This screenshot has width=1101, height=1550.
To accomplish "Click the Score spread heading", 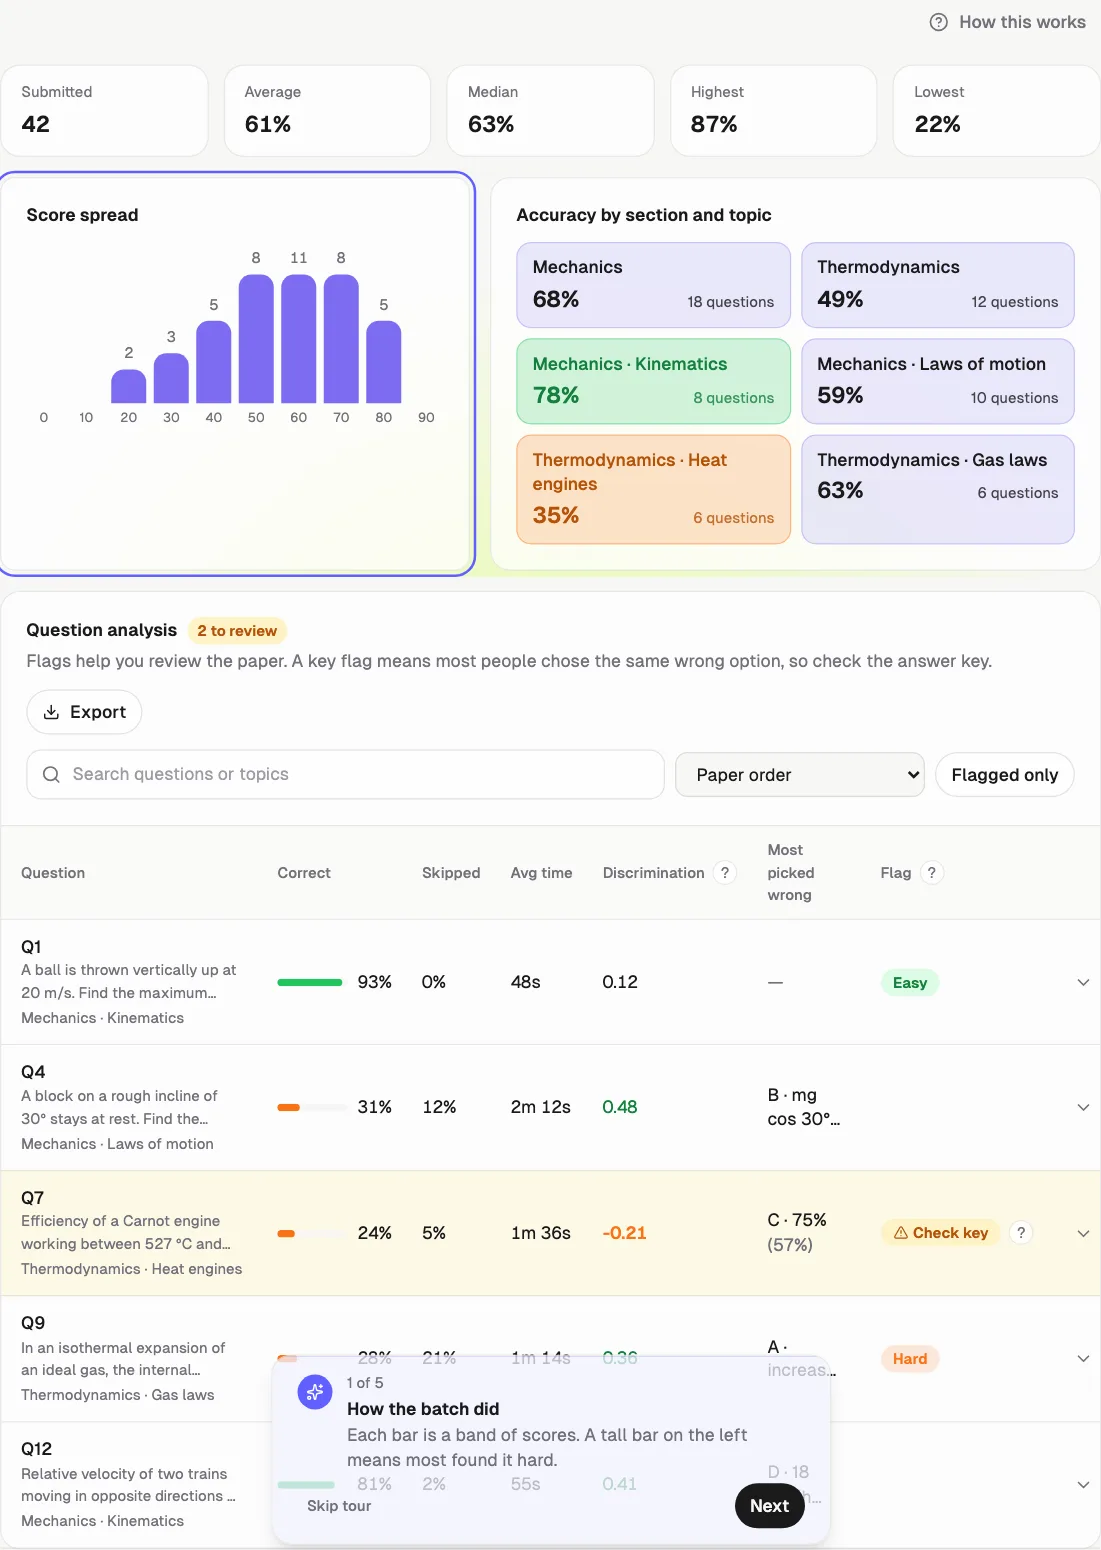I will (82, 215).
